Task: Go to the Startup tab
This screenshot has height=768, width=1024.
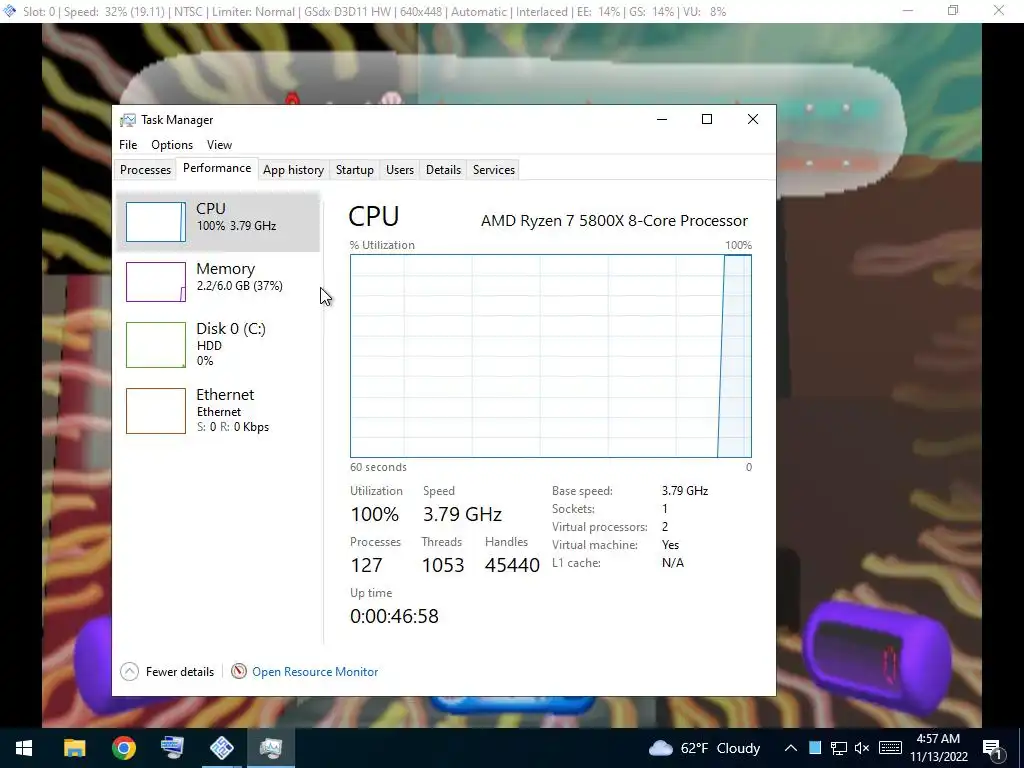Action: [x=355, y=170]
